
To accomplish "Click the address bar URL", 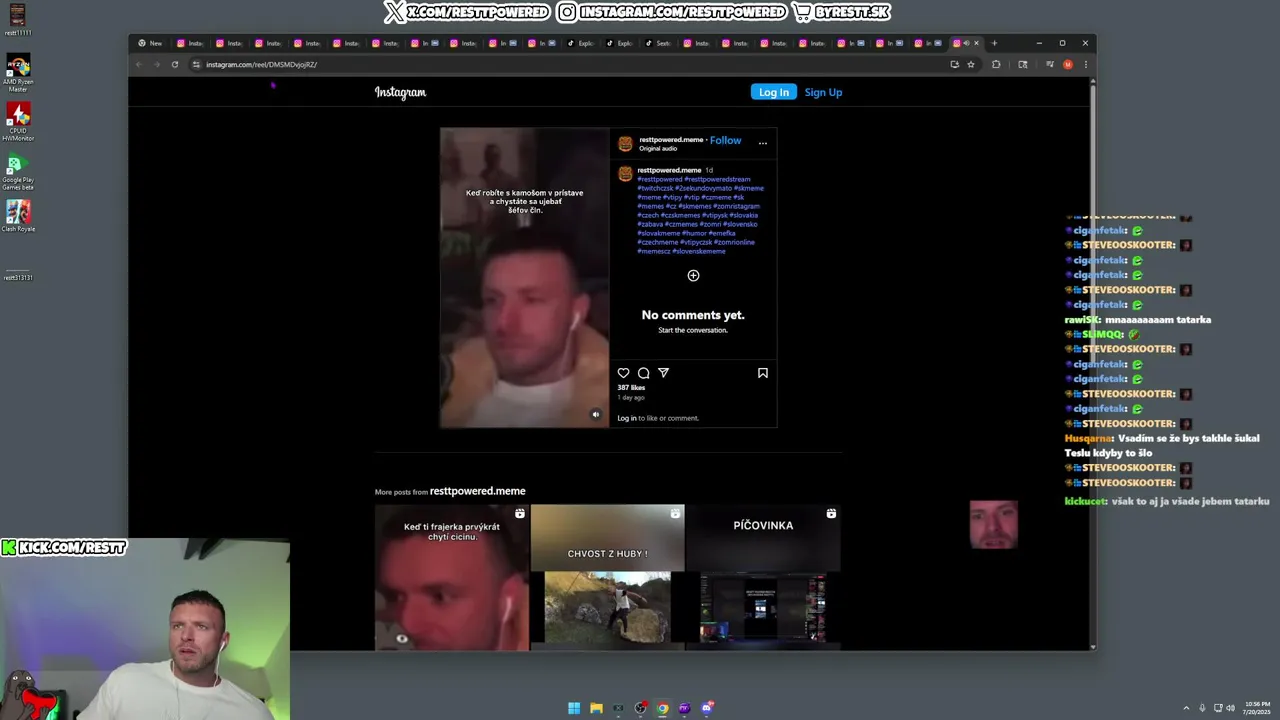I will click(262, 64).
